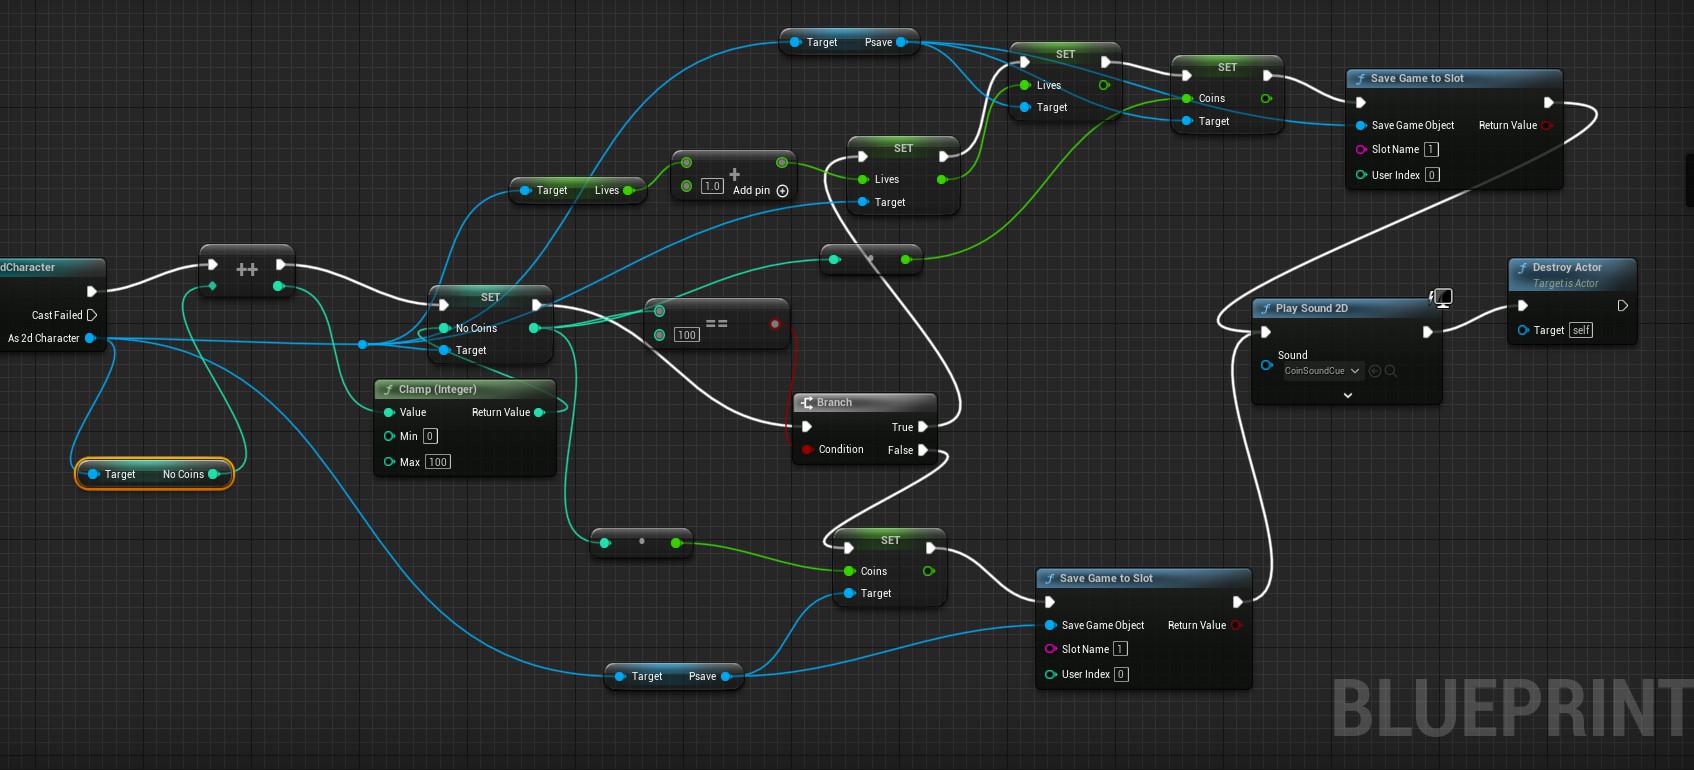The image size is (1694, 770).
Task: Expand Play Sound 2D advanced pins chevron
Action: click(x=1347, y=395)
